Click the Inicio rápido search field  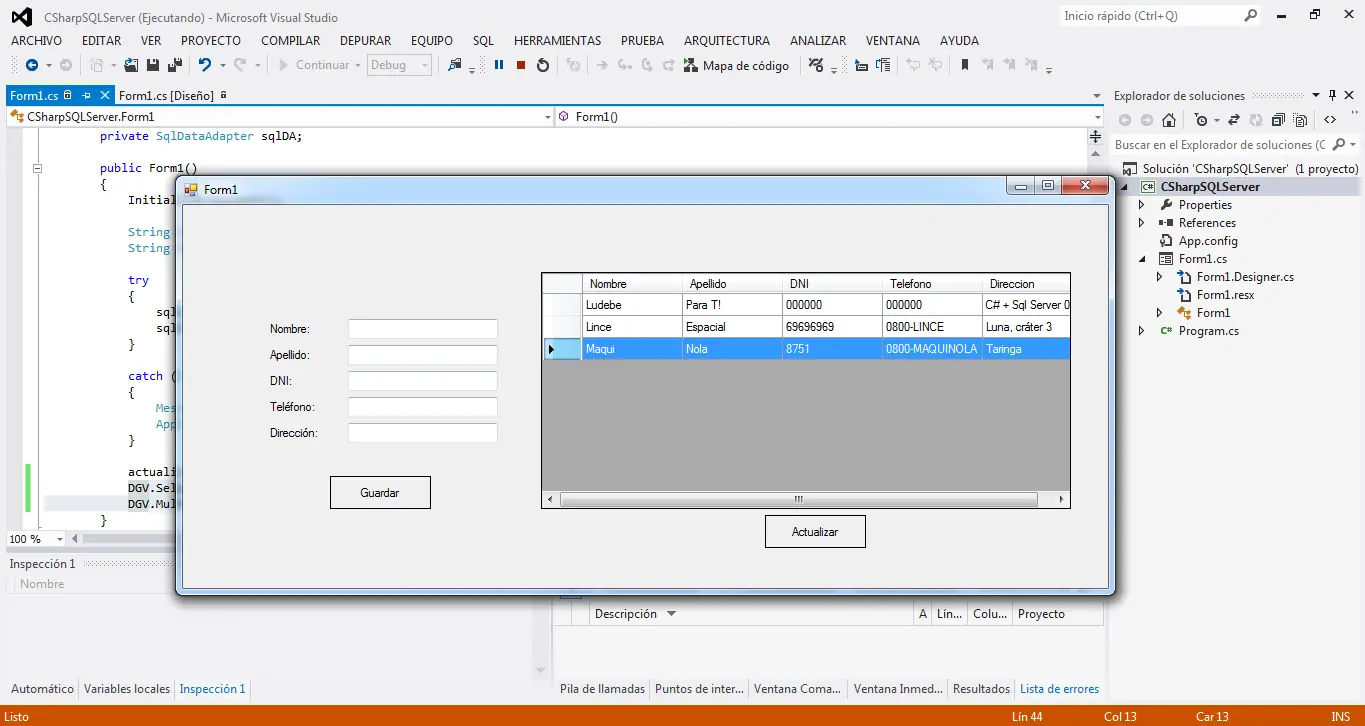pos(1150,16)
